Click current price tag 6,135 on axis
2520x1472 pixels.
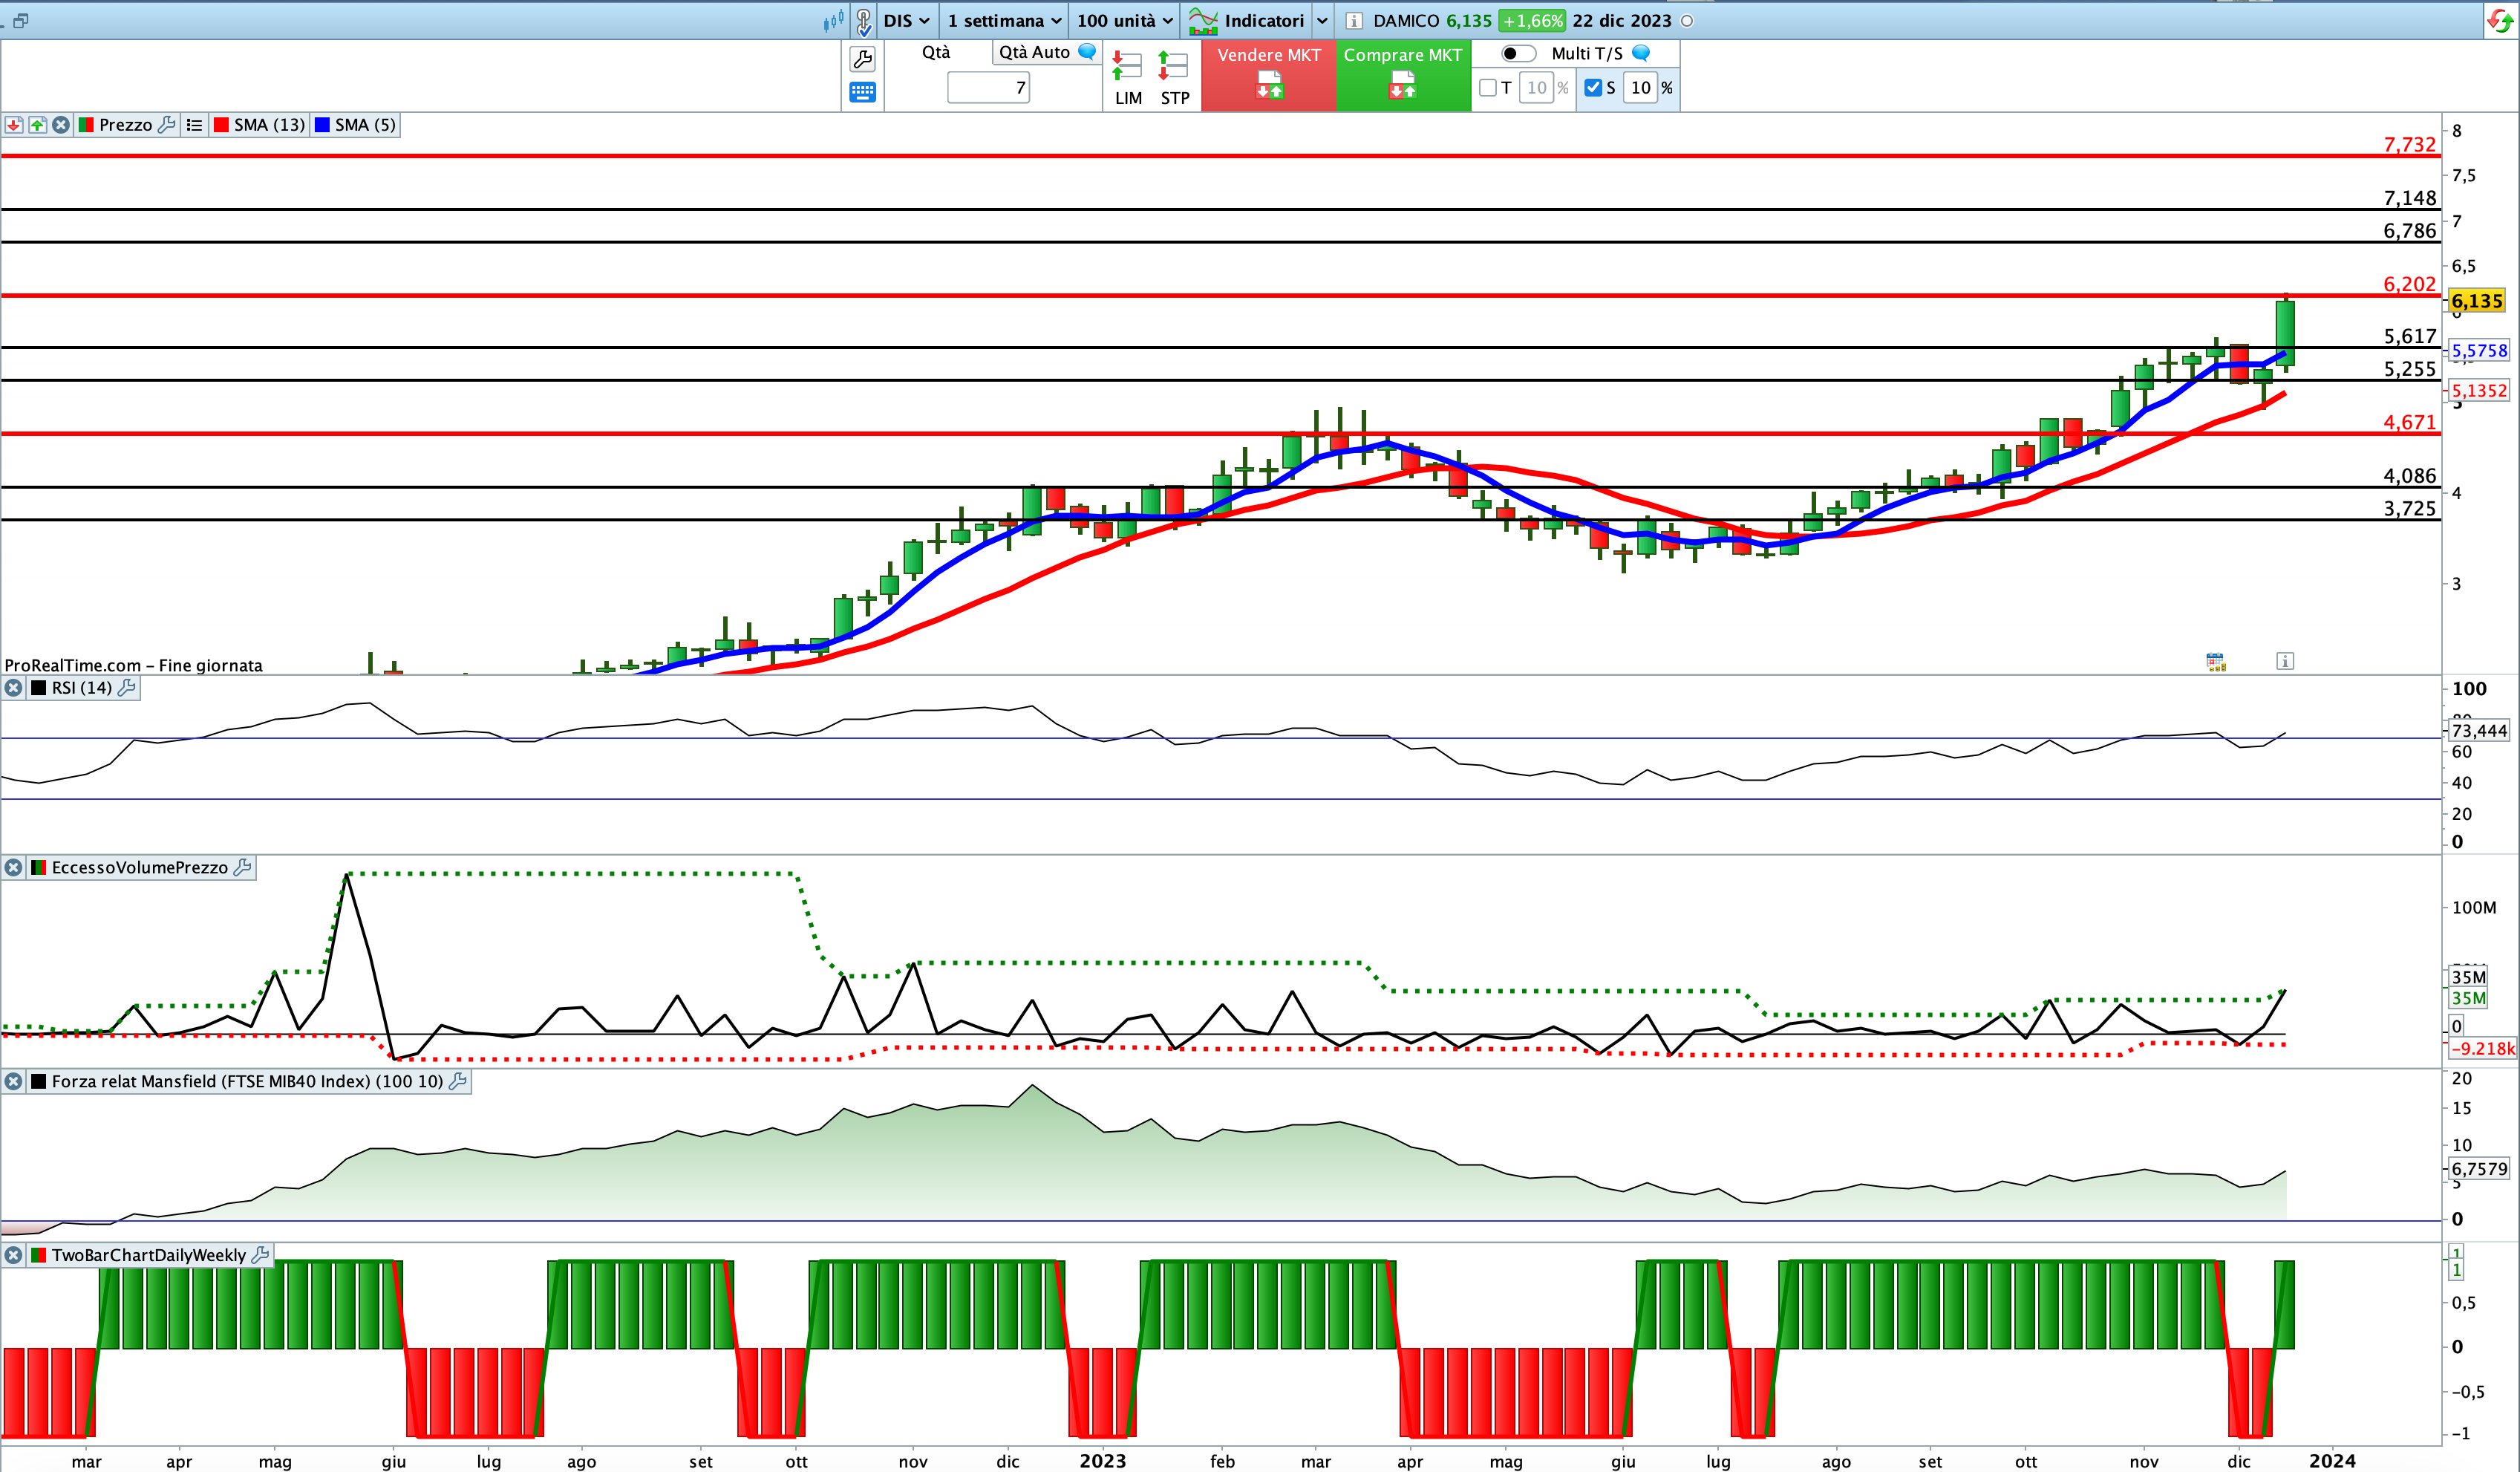[x=2477, y=301]
